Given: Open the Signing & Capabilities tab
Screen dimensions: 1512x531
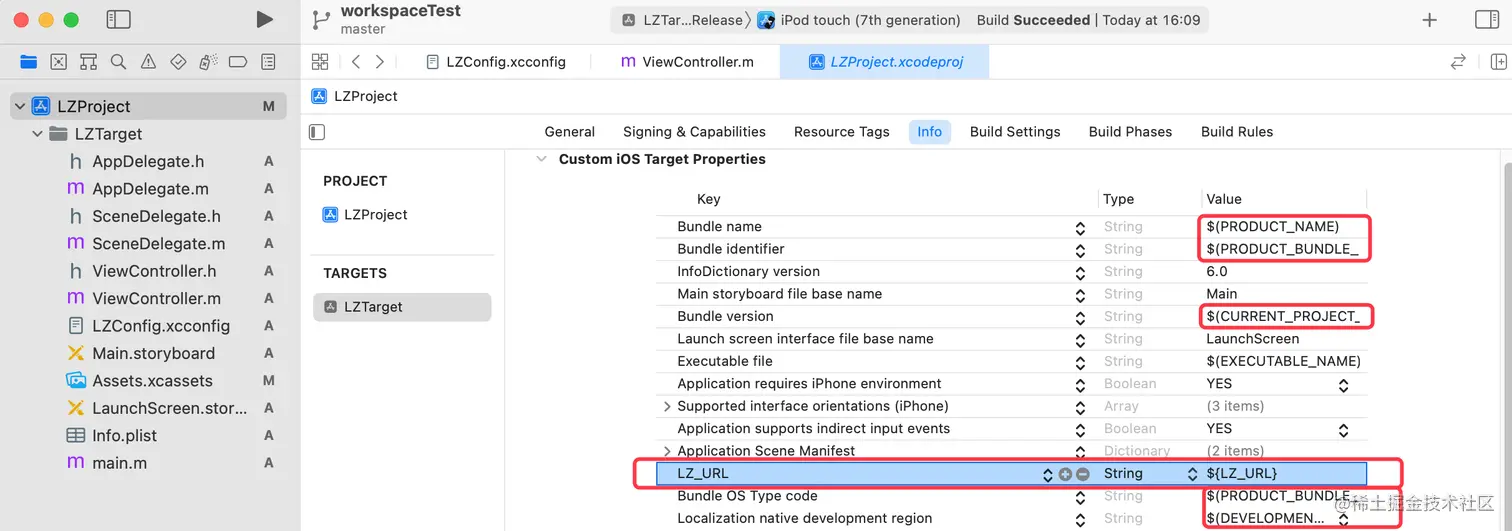Looking at the screenshot, I should tap(694, 132).
